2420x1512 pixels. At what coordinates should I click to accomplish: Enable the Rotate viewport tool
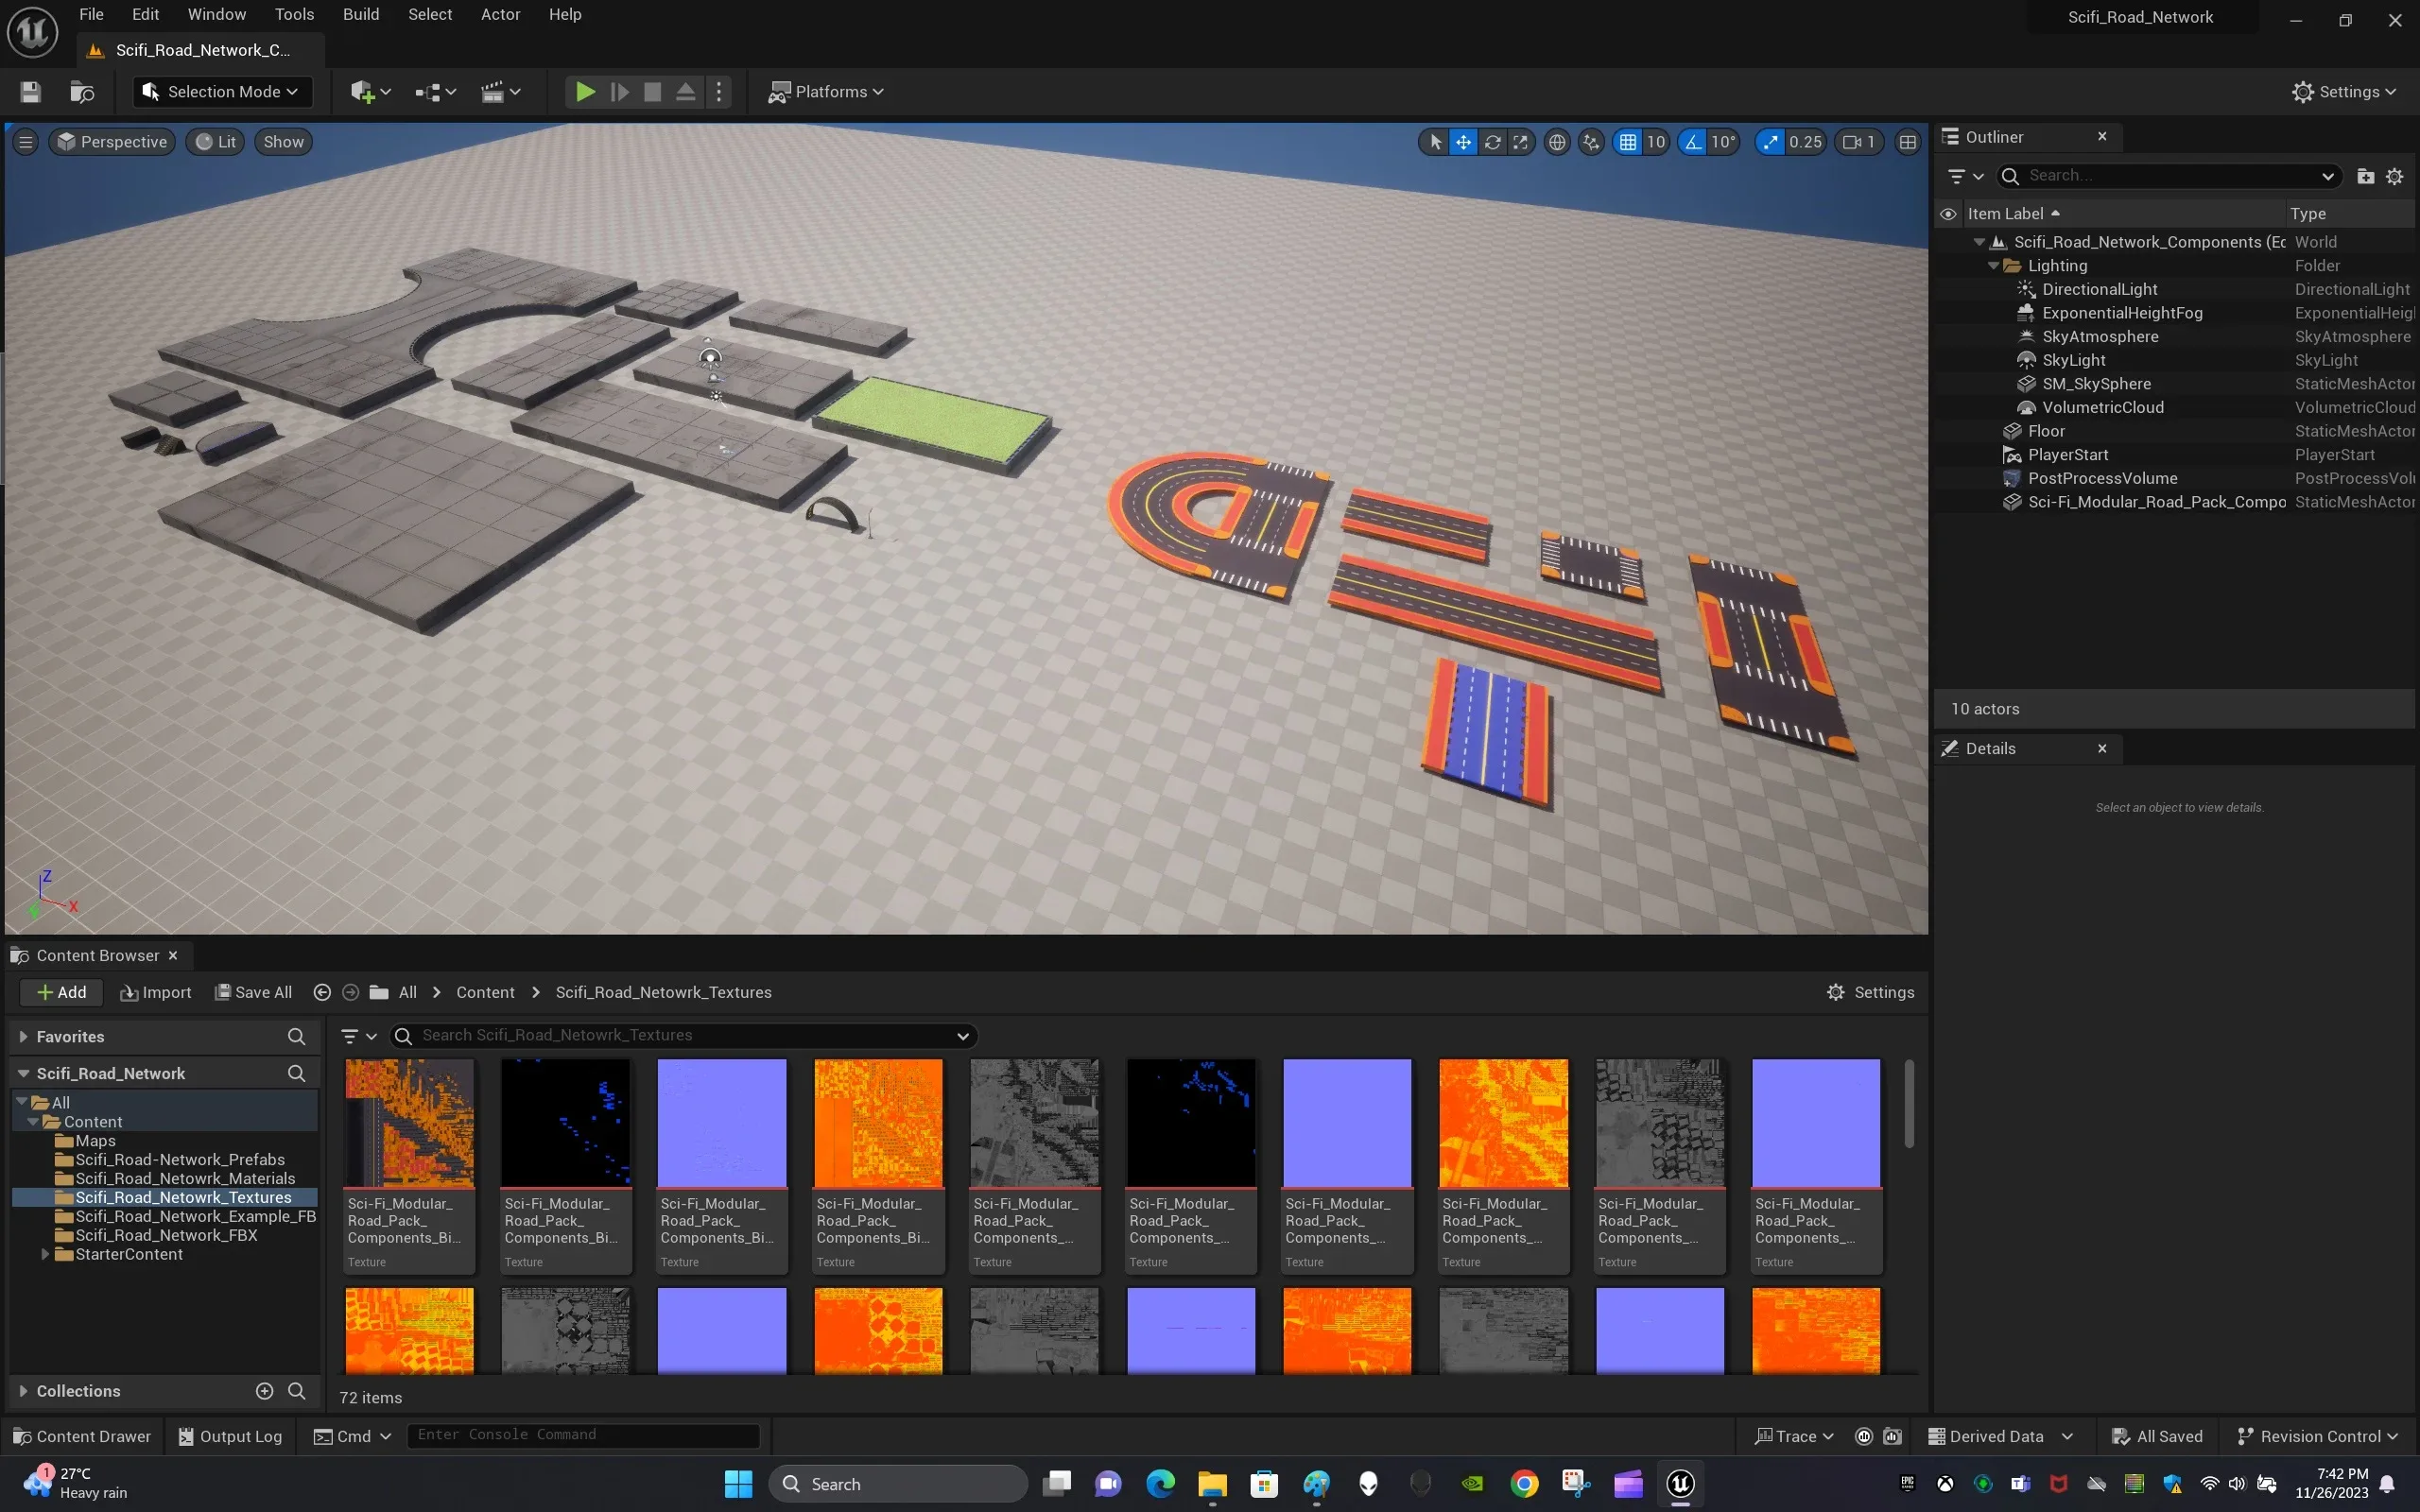1491,142
